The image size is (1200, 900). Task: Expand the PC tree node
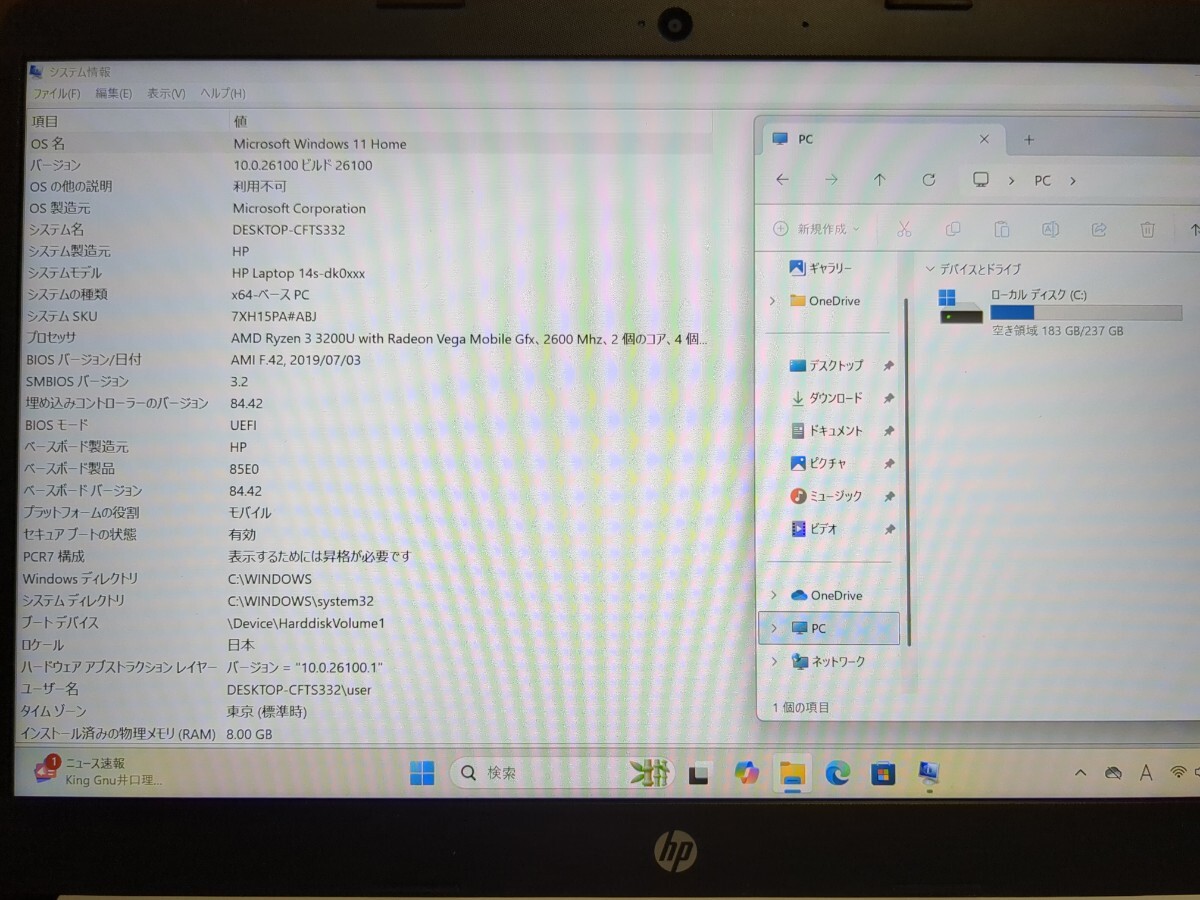coord(772,628)
